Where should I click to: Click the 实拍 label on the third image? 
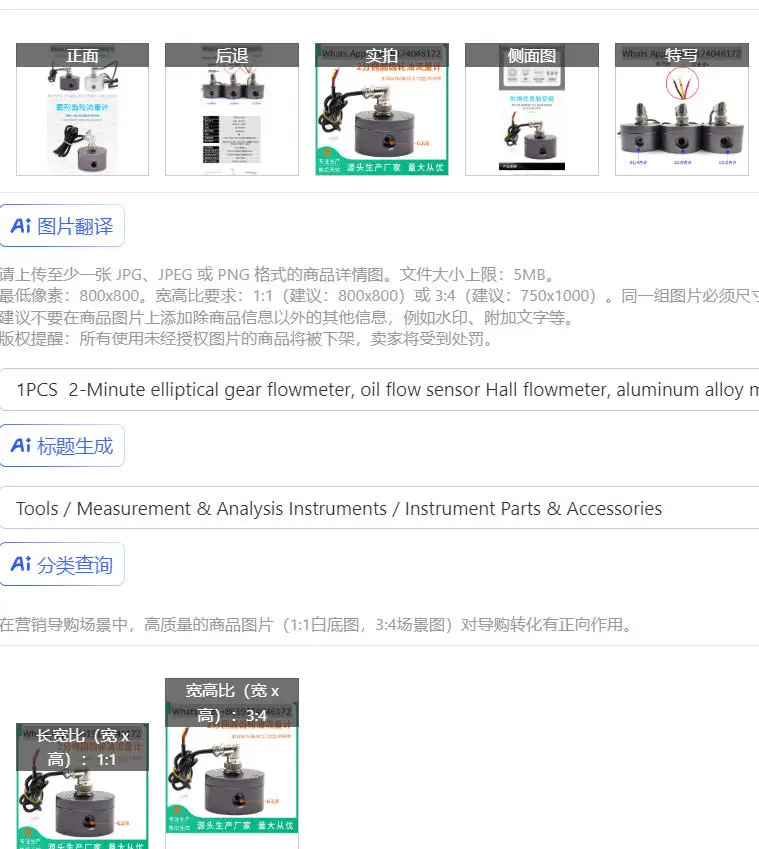click(382, 55)
